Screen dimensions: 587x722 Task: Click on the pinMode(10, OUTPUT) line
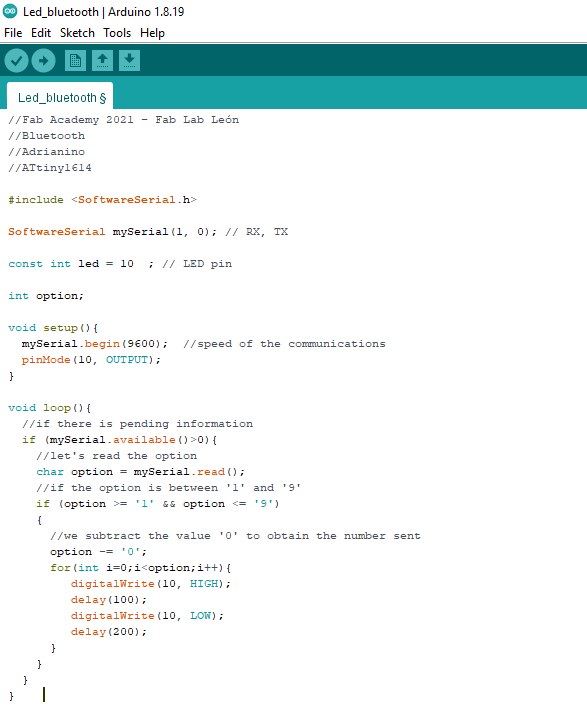point(91,360)
